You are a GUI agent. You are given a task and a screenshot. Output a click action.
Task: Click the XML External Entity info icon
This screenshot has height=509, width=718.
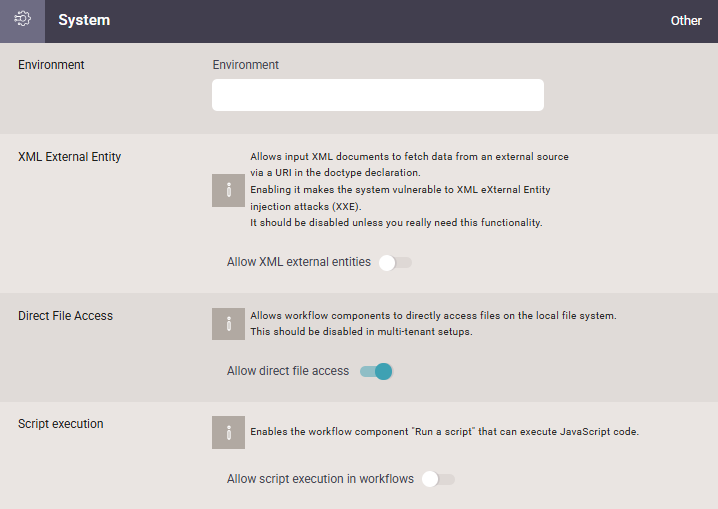click(228, 190)
